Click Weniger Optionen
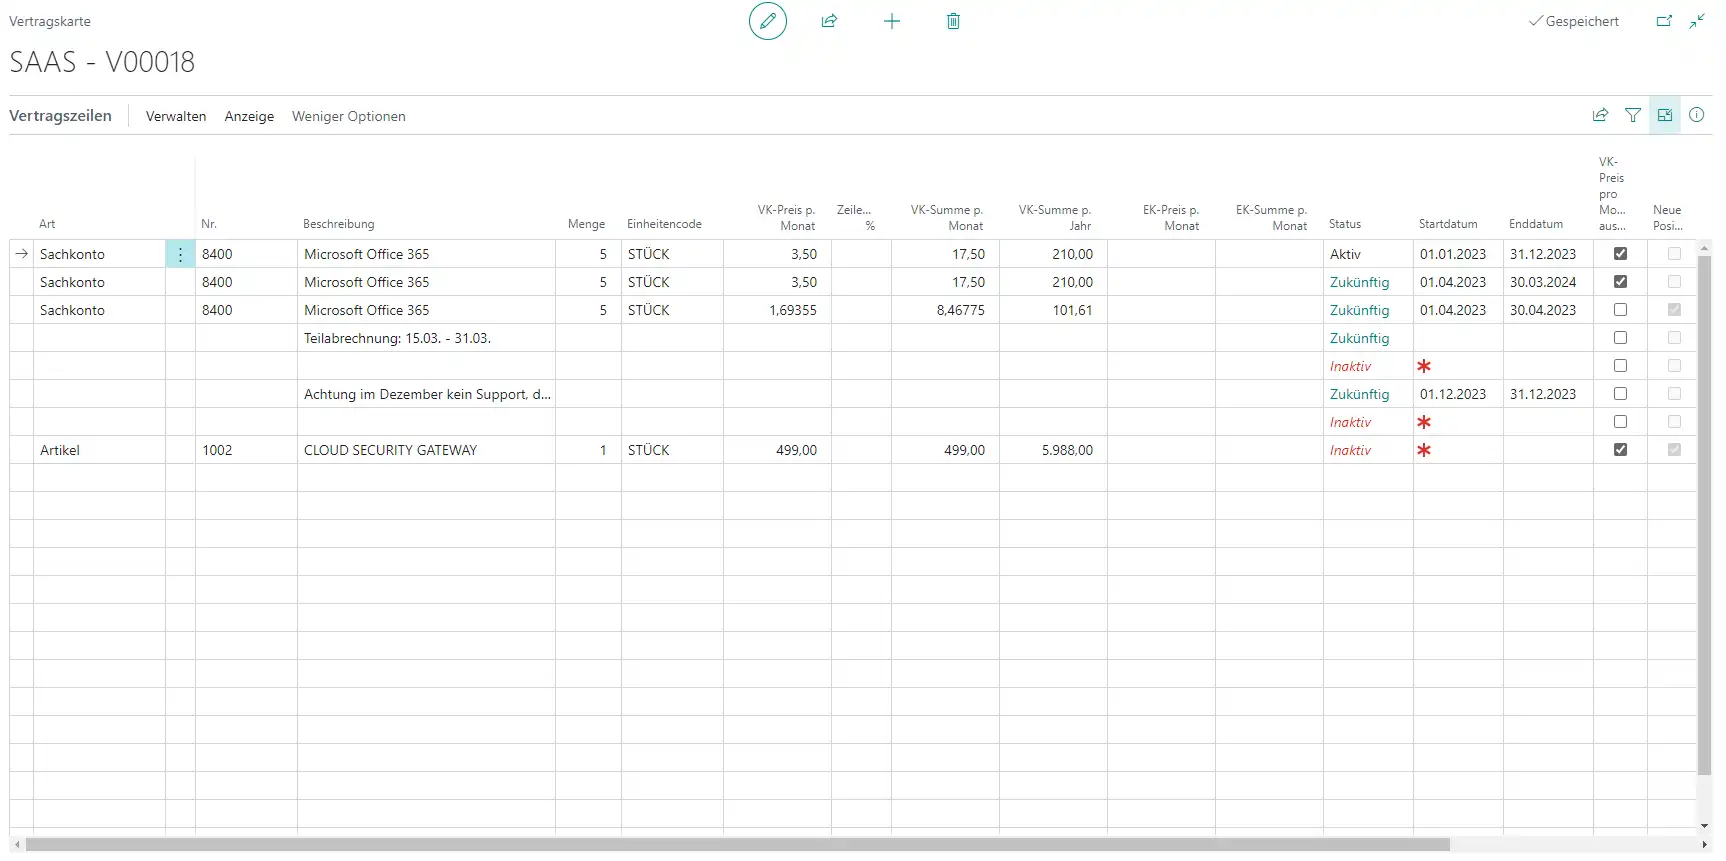This screenshot has height=861, width=1726. [x=348, y=116]
